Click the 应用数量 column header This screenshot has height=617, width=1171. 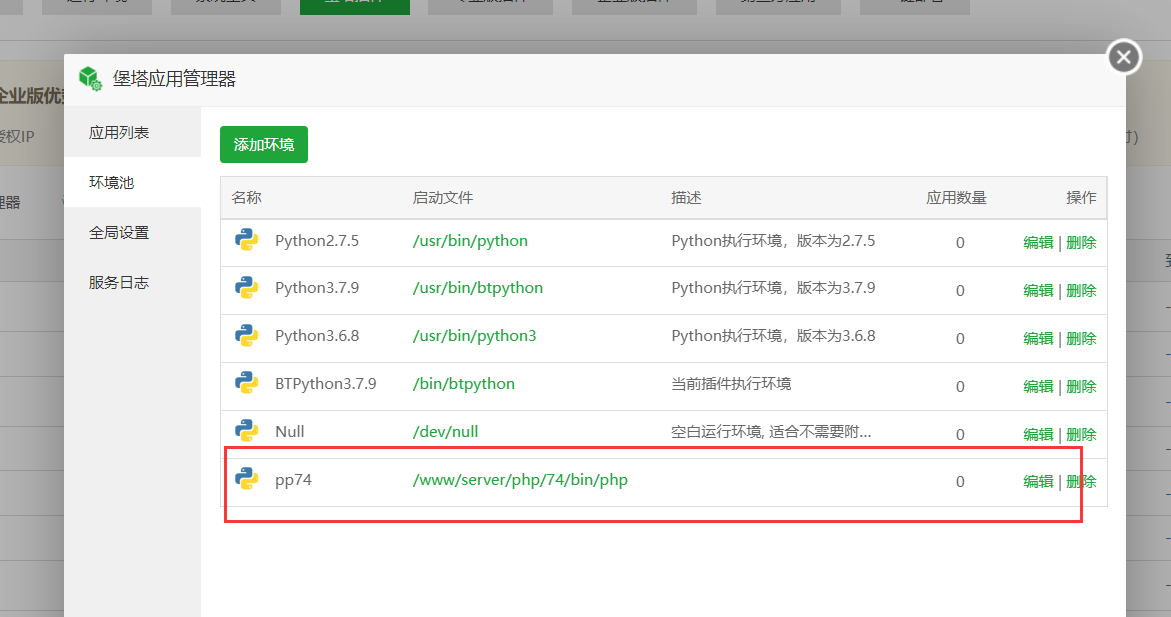click(956, 197)
